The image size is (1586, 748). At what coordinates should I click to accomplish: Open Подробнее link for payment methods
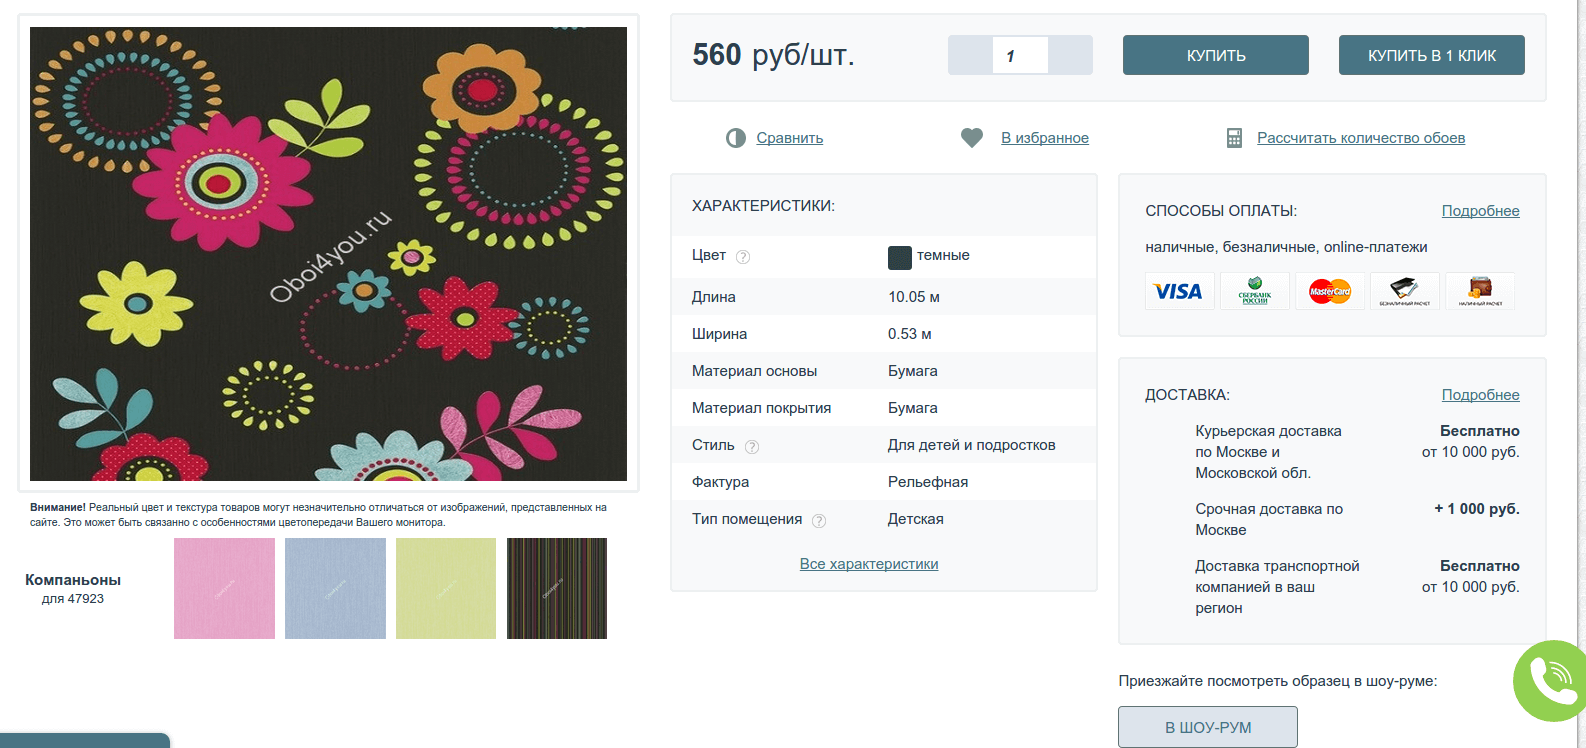tap(1480, 211)
